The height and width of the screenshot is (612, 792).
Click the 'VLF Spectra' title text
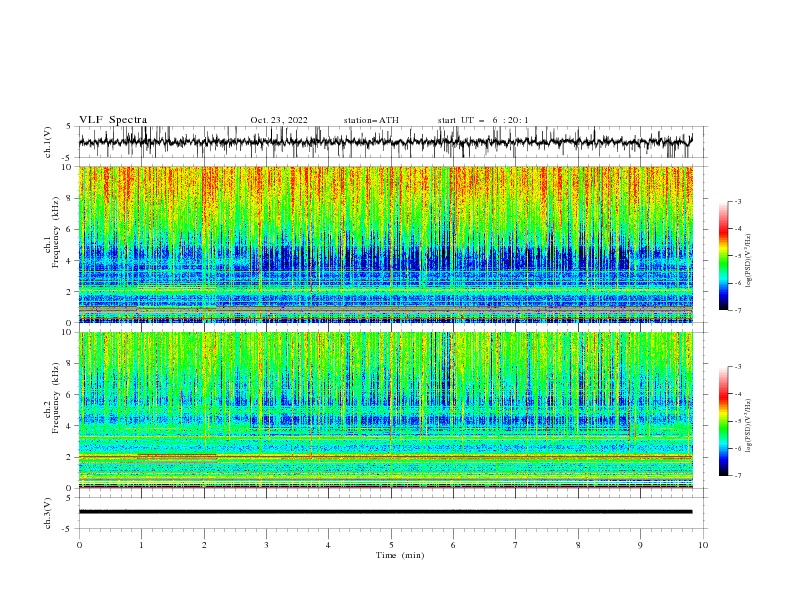pos(113,120)
